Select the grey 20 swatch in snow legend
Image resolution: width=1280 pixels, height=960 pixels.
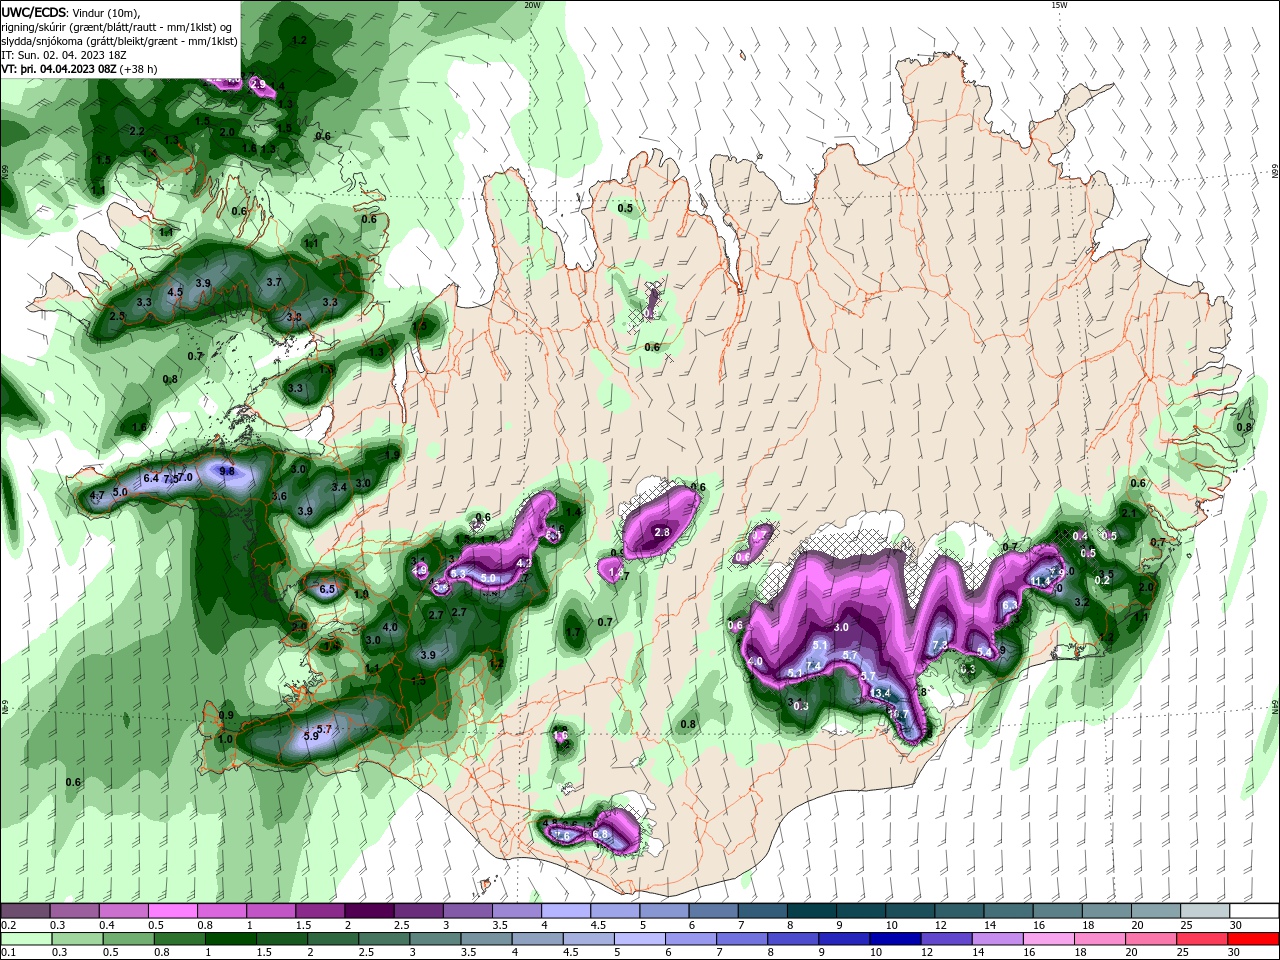pyautogui.click(x=1156, y=911)
